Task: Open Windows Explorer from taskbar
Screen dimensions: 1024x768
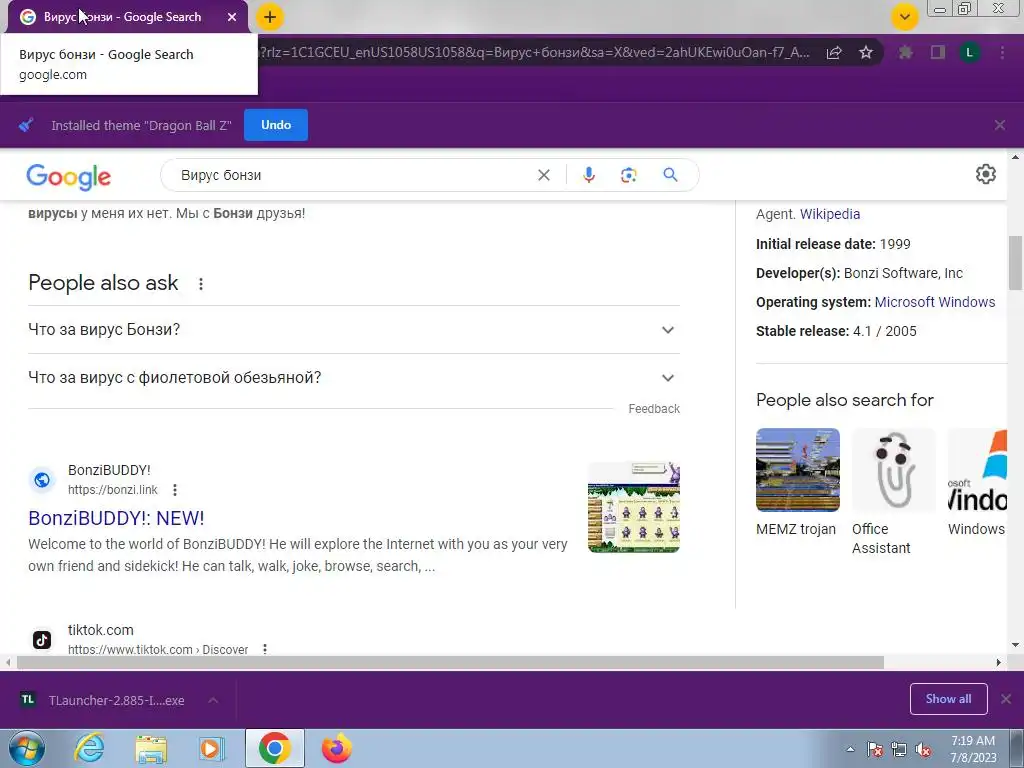Action: pyautogui.click(x=151, y=748)
